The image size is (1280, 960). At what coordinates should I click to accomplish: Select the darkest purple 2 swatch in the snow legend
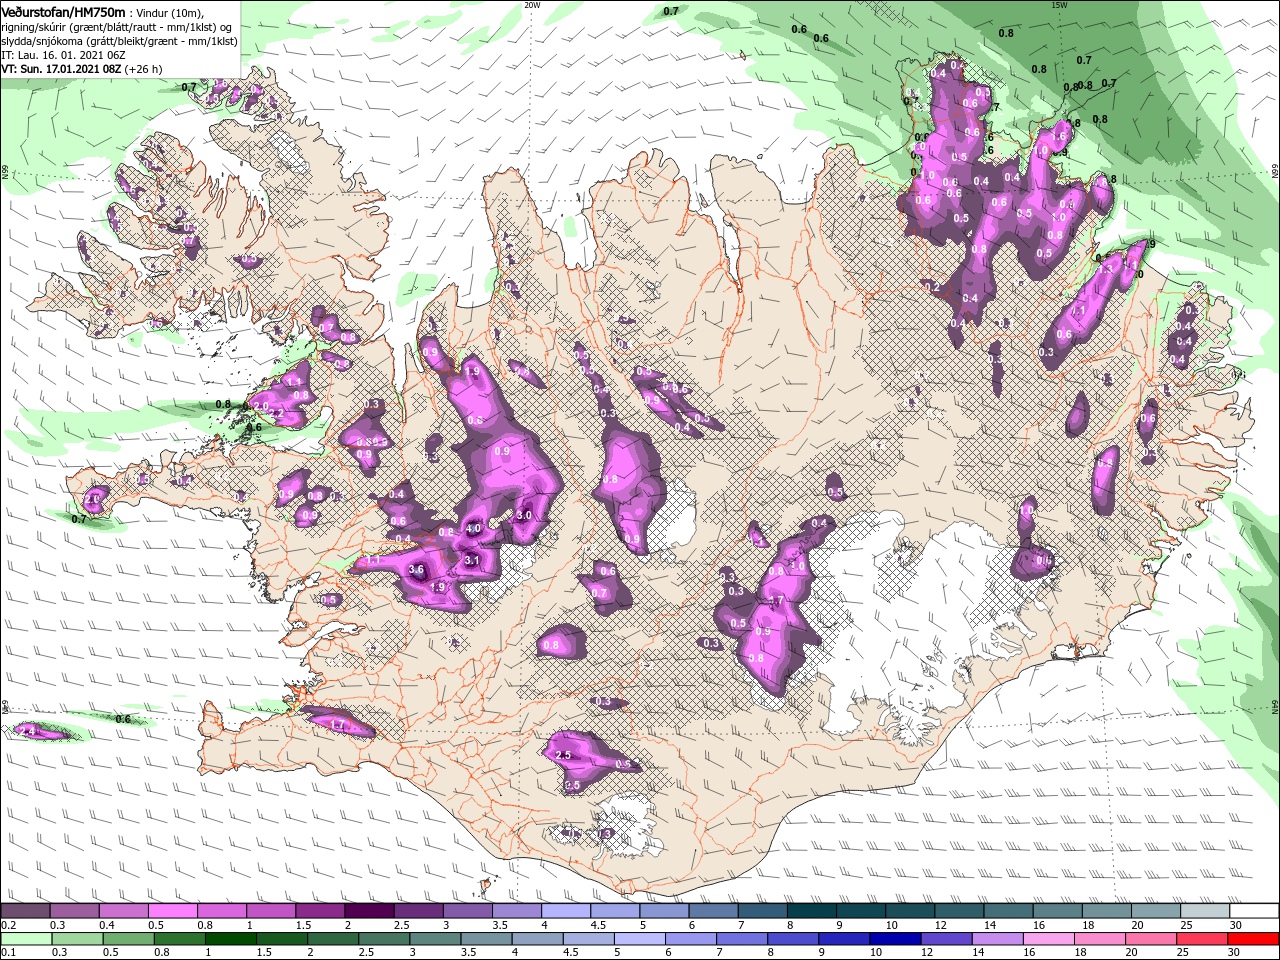(368, 910)
